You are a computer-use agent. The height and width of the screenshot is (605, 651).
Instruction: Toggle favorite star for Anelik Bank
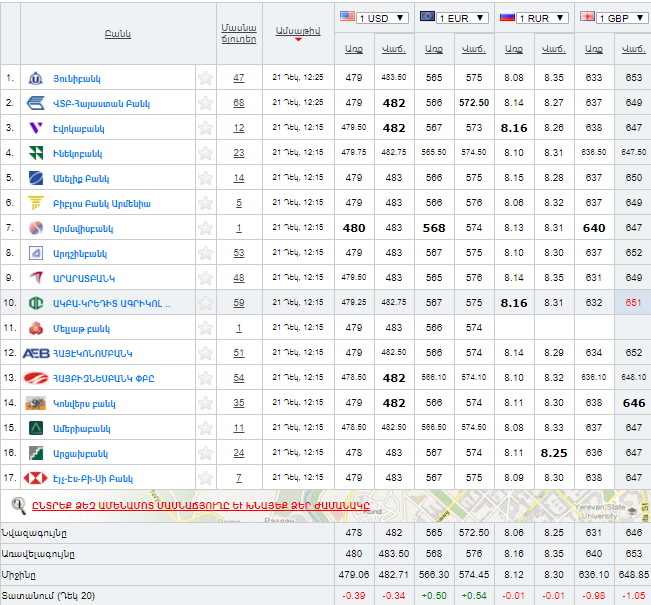(206, 178)
